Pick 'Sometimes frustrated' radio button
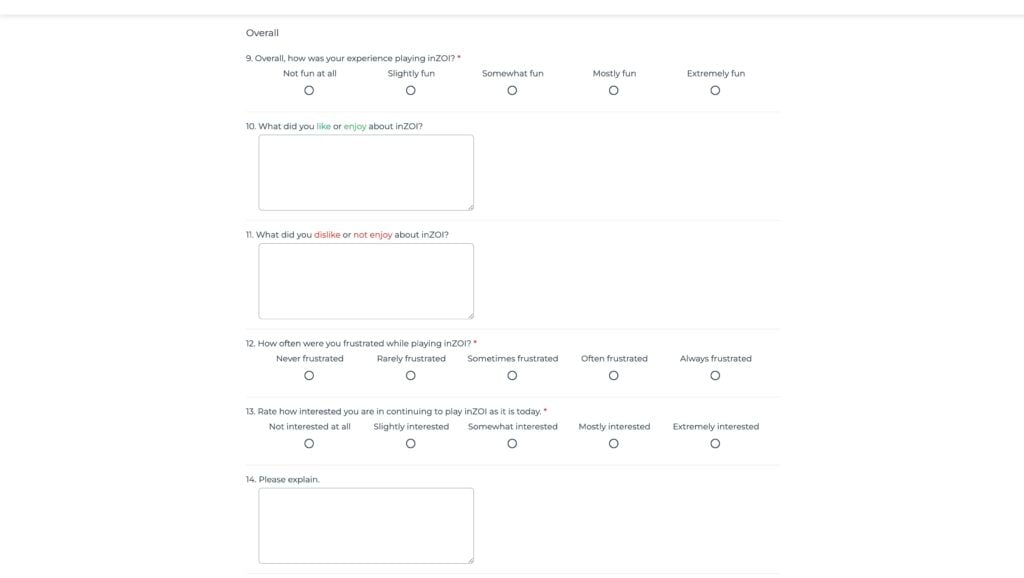 pyautogui.click(x=512, y=376)
